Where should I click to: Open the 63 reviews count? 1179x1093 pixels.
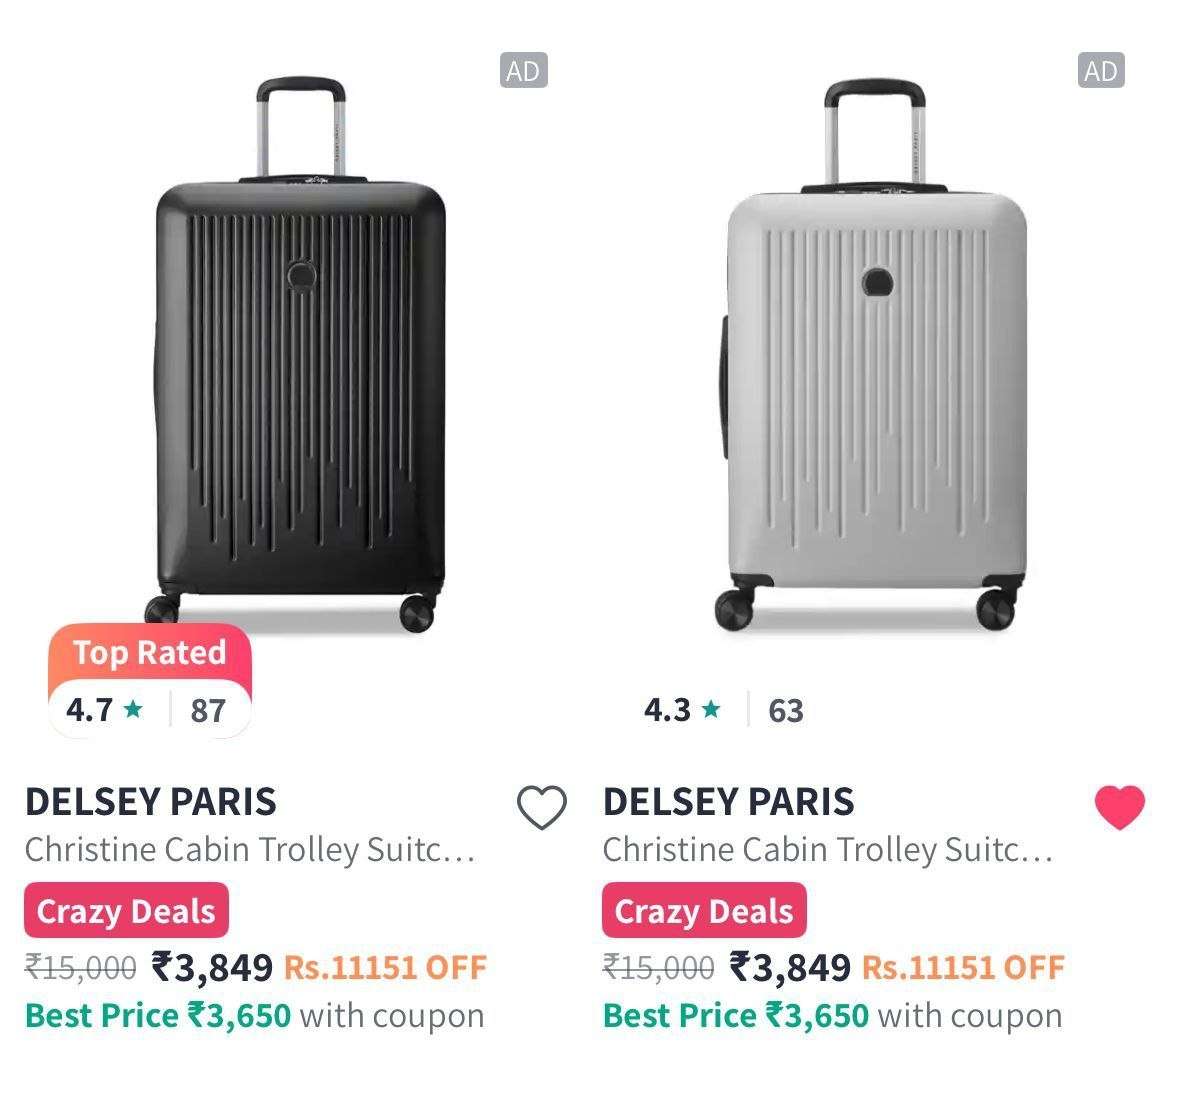point(786,711)
